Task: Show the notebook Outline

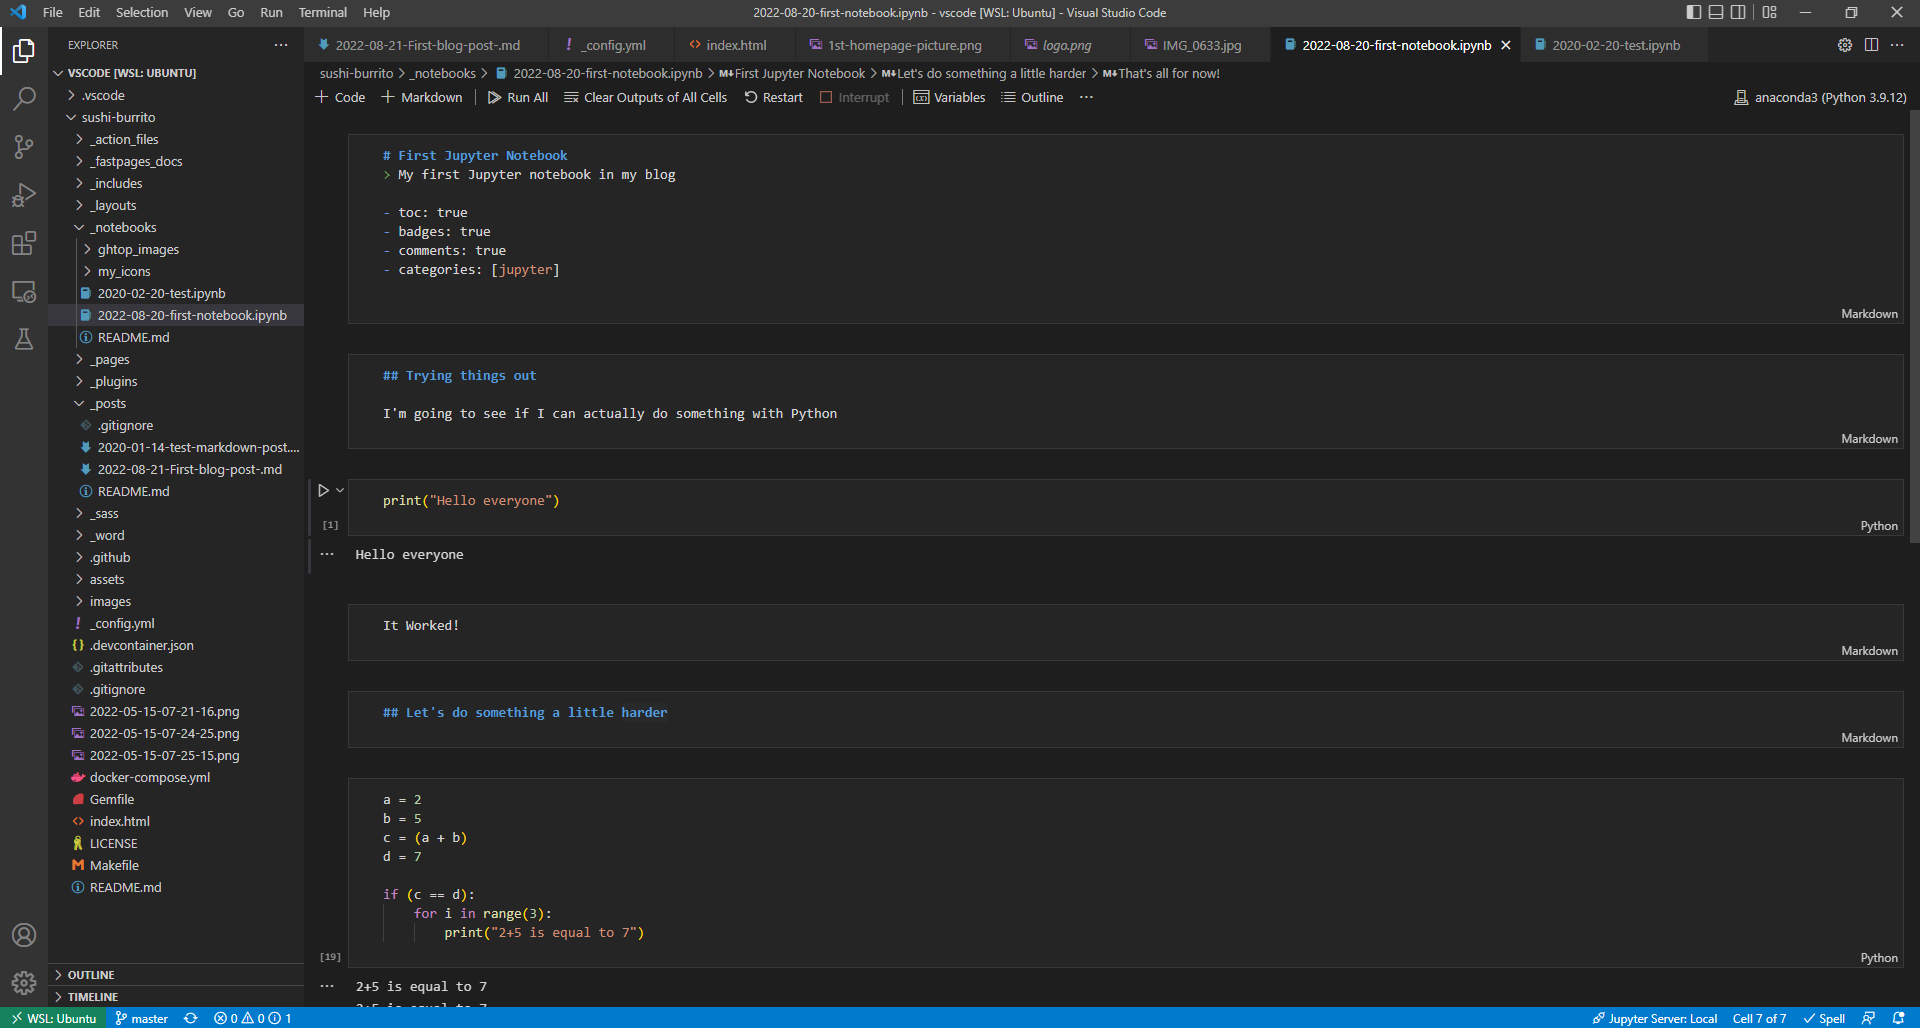Action: 1032,97
